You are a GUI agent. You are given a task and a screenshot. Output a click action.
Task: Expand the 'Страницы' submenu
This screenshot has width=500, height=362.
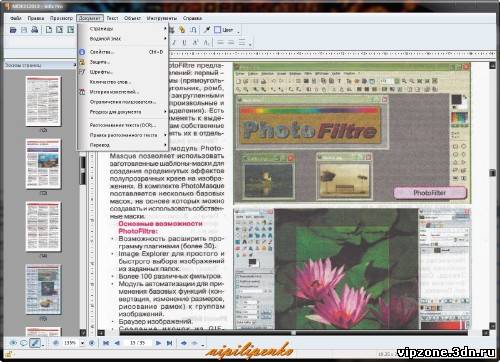[x=123, y=29]
